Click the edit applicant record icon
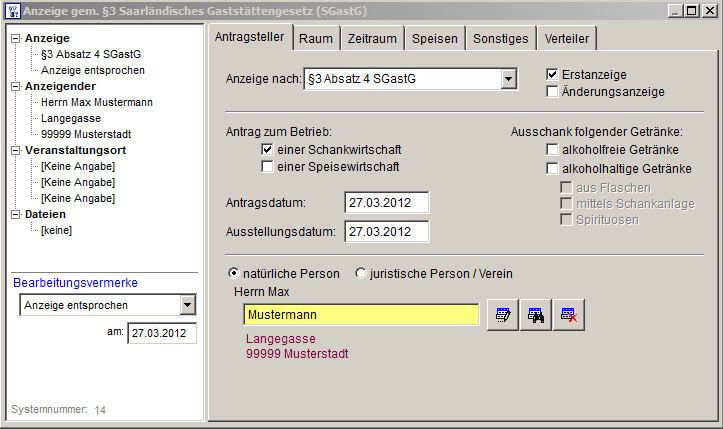 (x=503, y=315)
